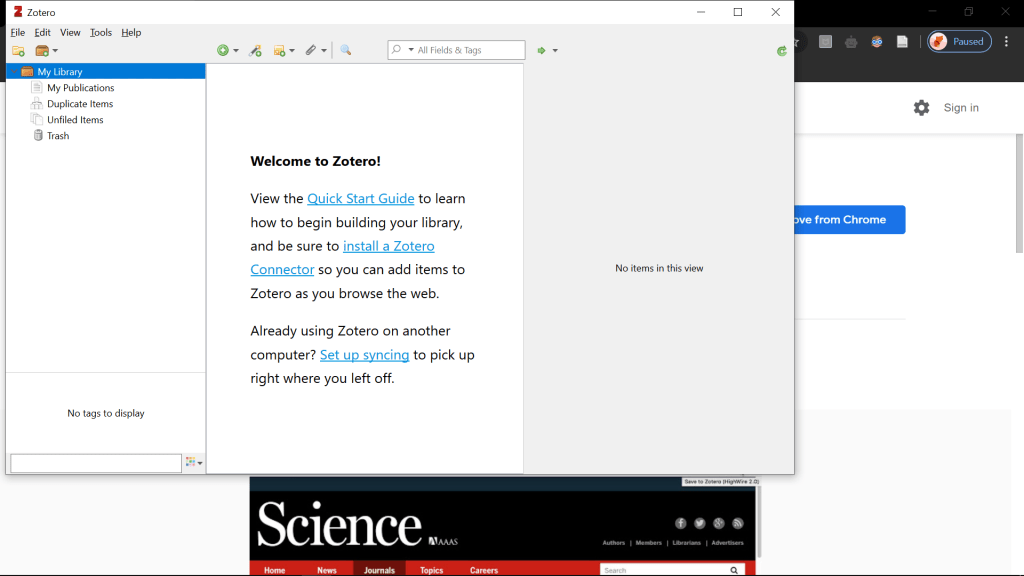This screenshot has width=1024, height=576.
Task: Open the Tools menu
Action: click(101, 32)
